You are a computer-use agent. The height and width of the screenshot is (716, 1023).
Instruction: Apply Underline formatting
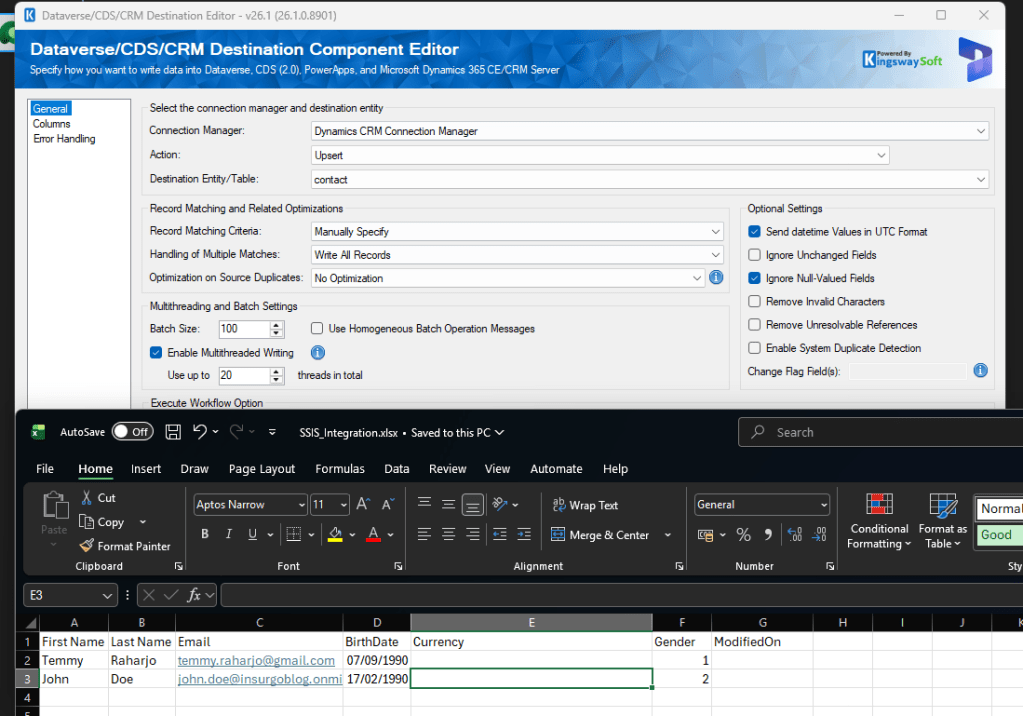(x=252, y=535)
